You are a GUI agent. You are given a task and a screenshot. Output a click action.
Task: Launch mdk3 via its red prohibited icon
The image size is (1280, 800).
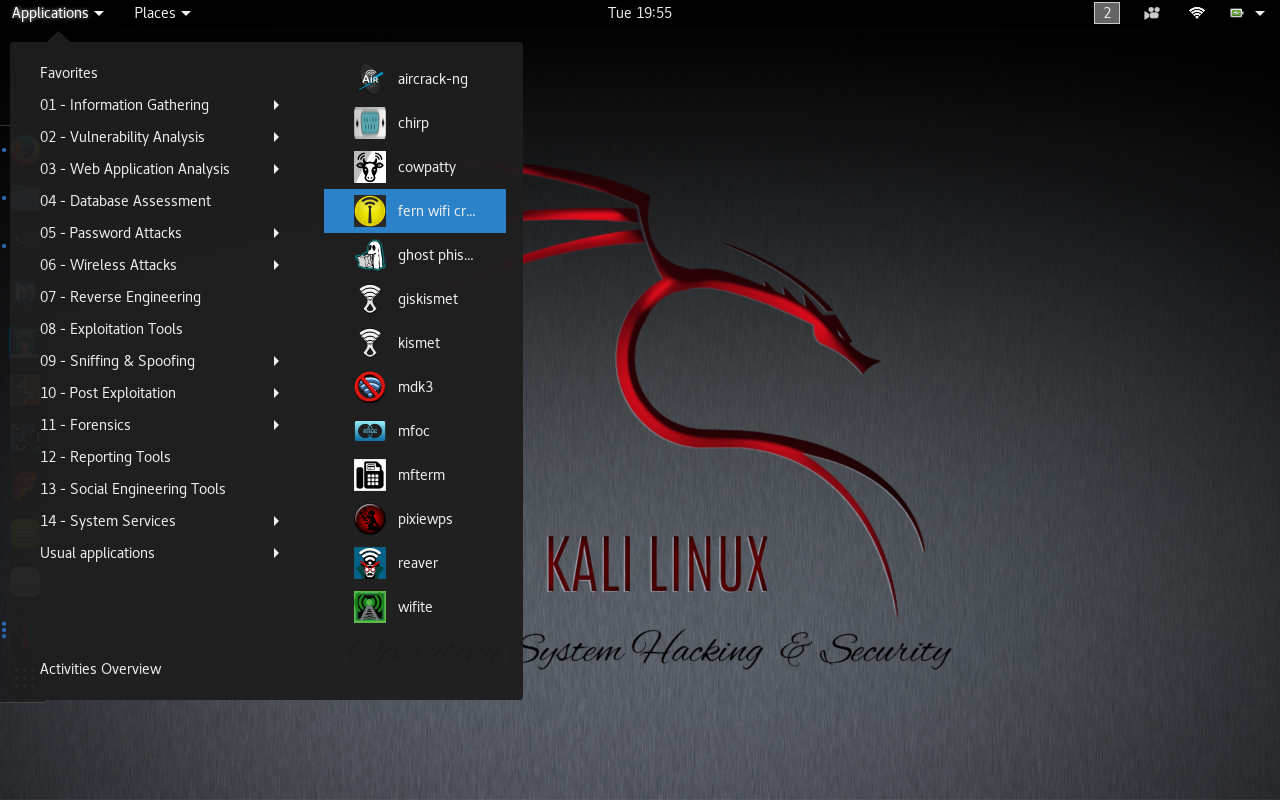pyautogui.click(x=370, y=387)
